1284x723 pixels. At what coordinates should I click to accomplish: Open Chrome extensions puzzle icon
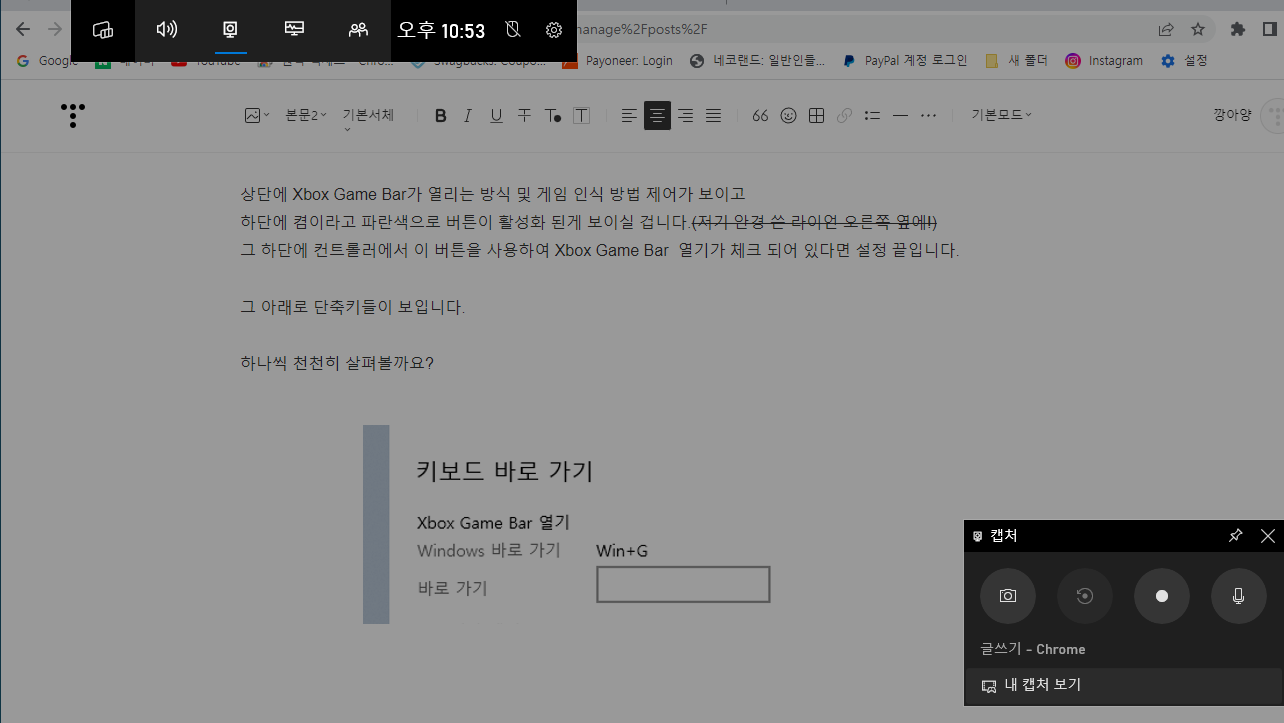[x=1238, y=29]
